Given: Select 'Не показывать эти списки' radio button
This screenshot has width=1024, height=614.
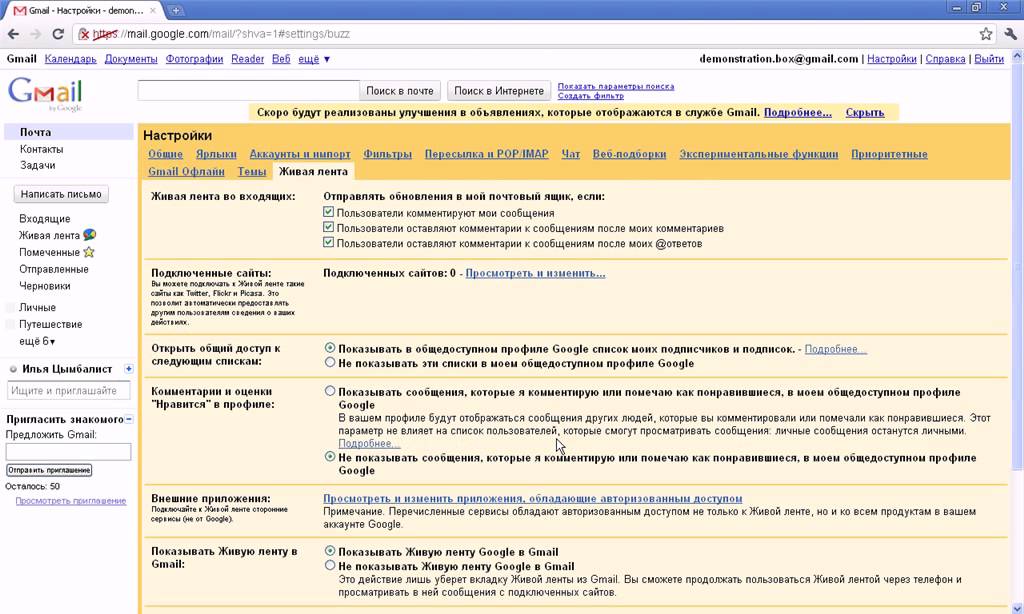Looking at the screenshot, I should [x=330, y=363].
